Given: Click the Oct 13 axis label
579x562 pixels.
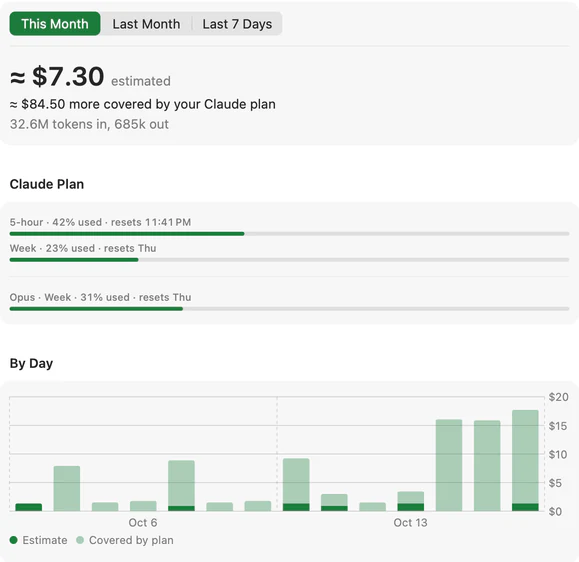Looking at the screenshot, I should pyautogui.click(x=410, y=522).
